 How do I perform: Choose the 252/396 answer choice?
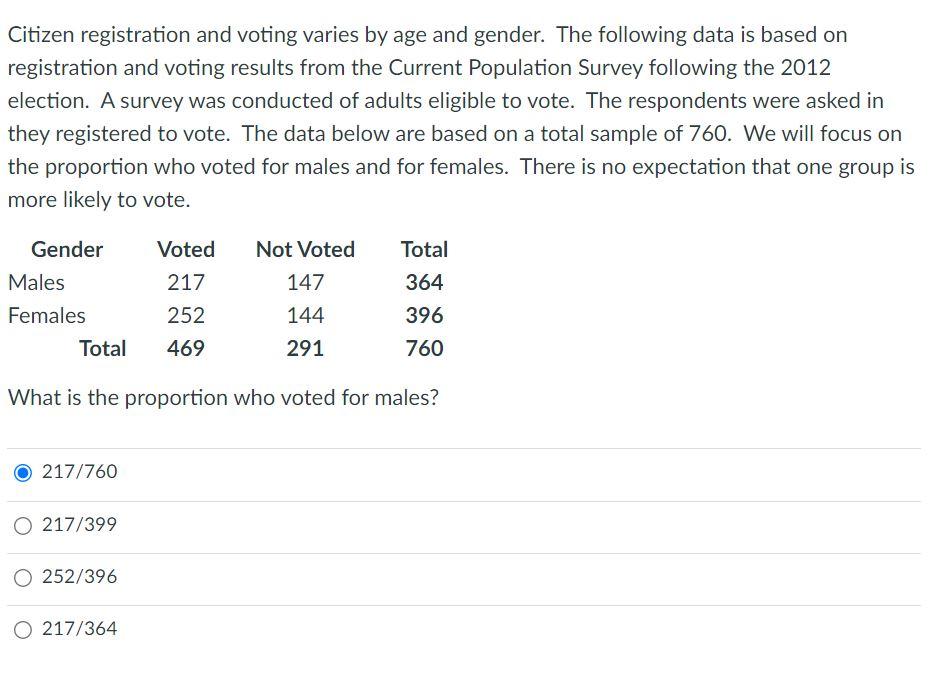[23, 576]
